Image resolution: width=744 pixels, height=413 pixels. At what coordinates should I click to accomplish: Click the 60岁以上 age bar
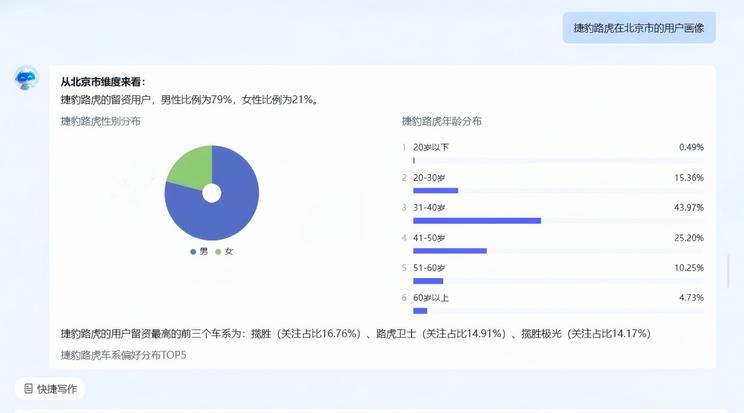click(420, 311)
